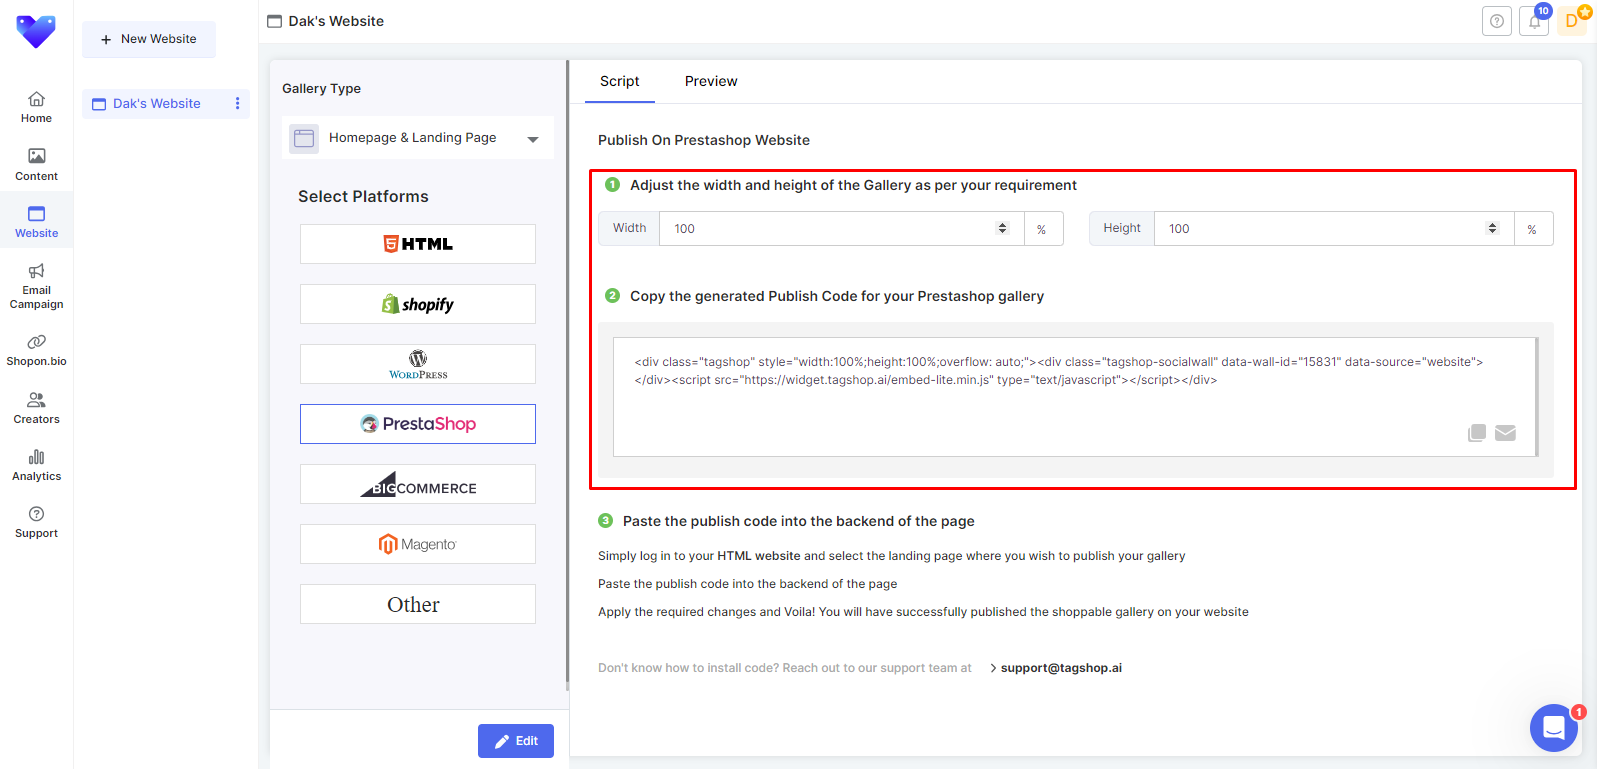Open the Content sidebar section
This screenshot has height=769, width=1597.
36,165
